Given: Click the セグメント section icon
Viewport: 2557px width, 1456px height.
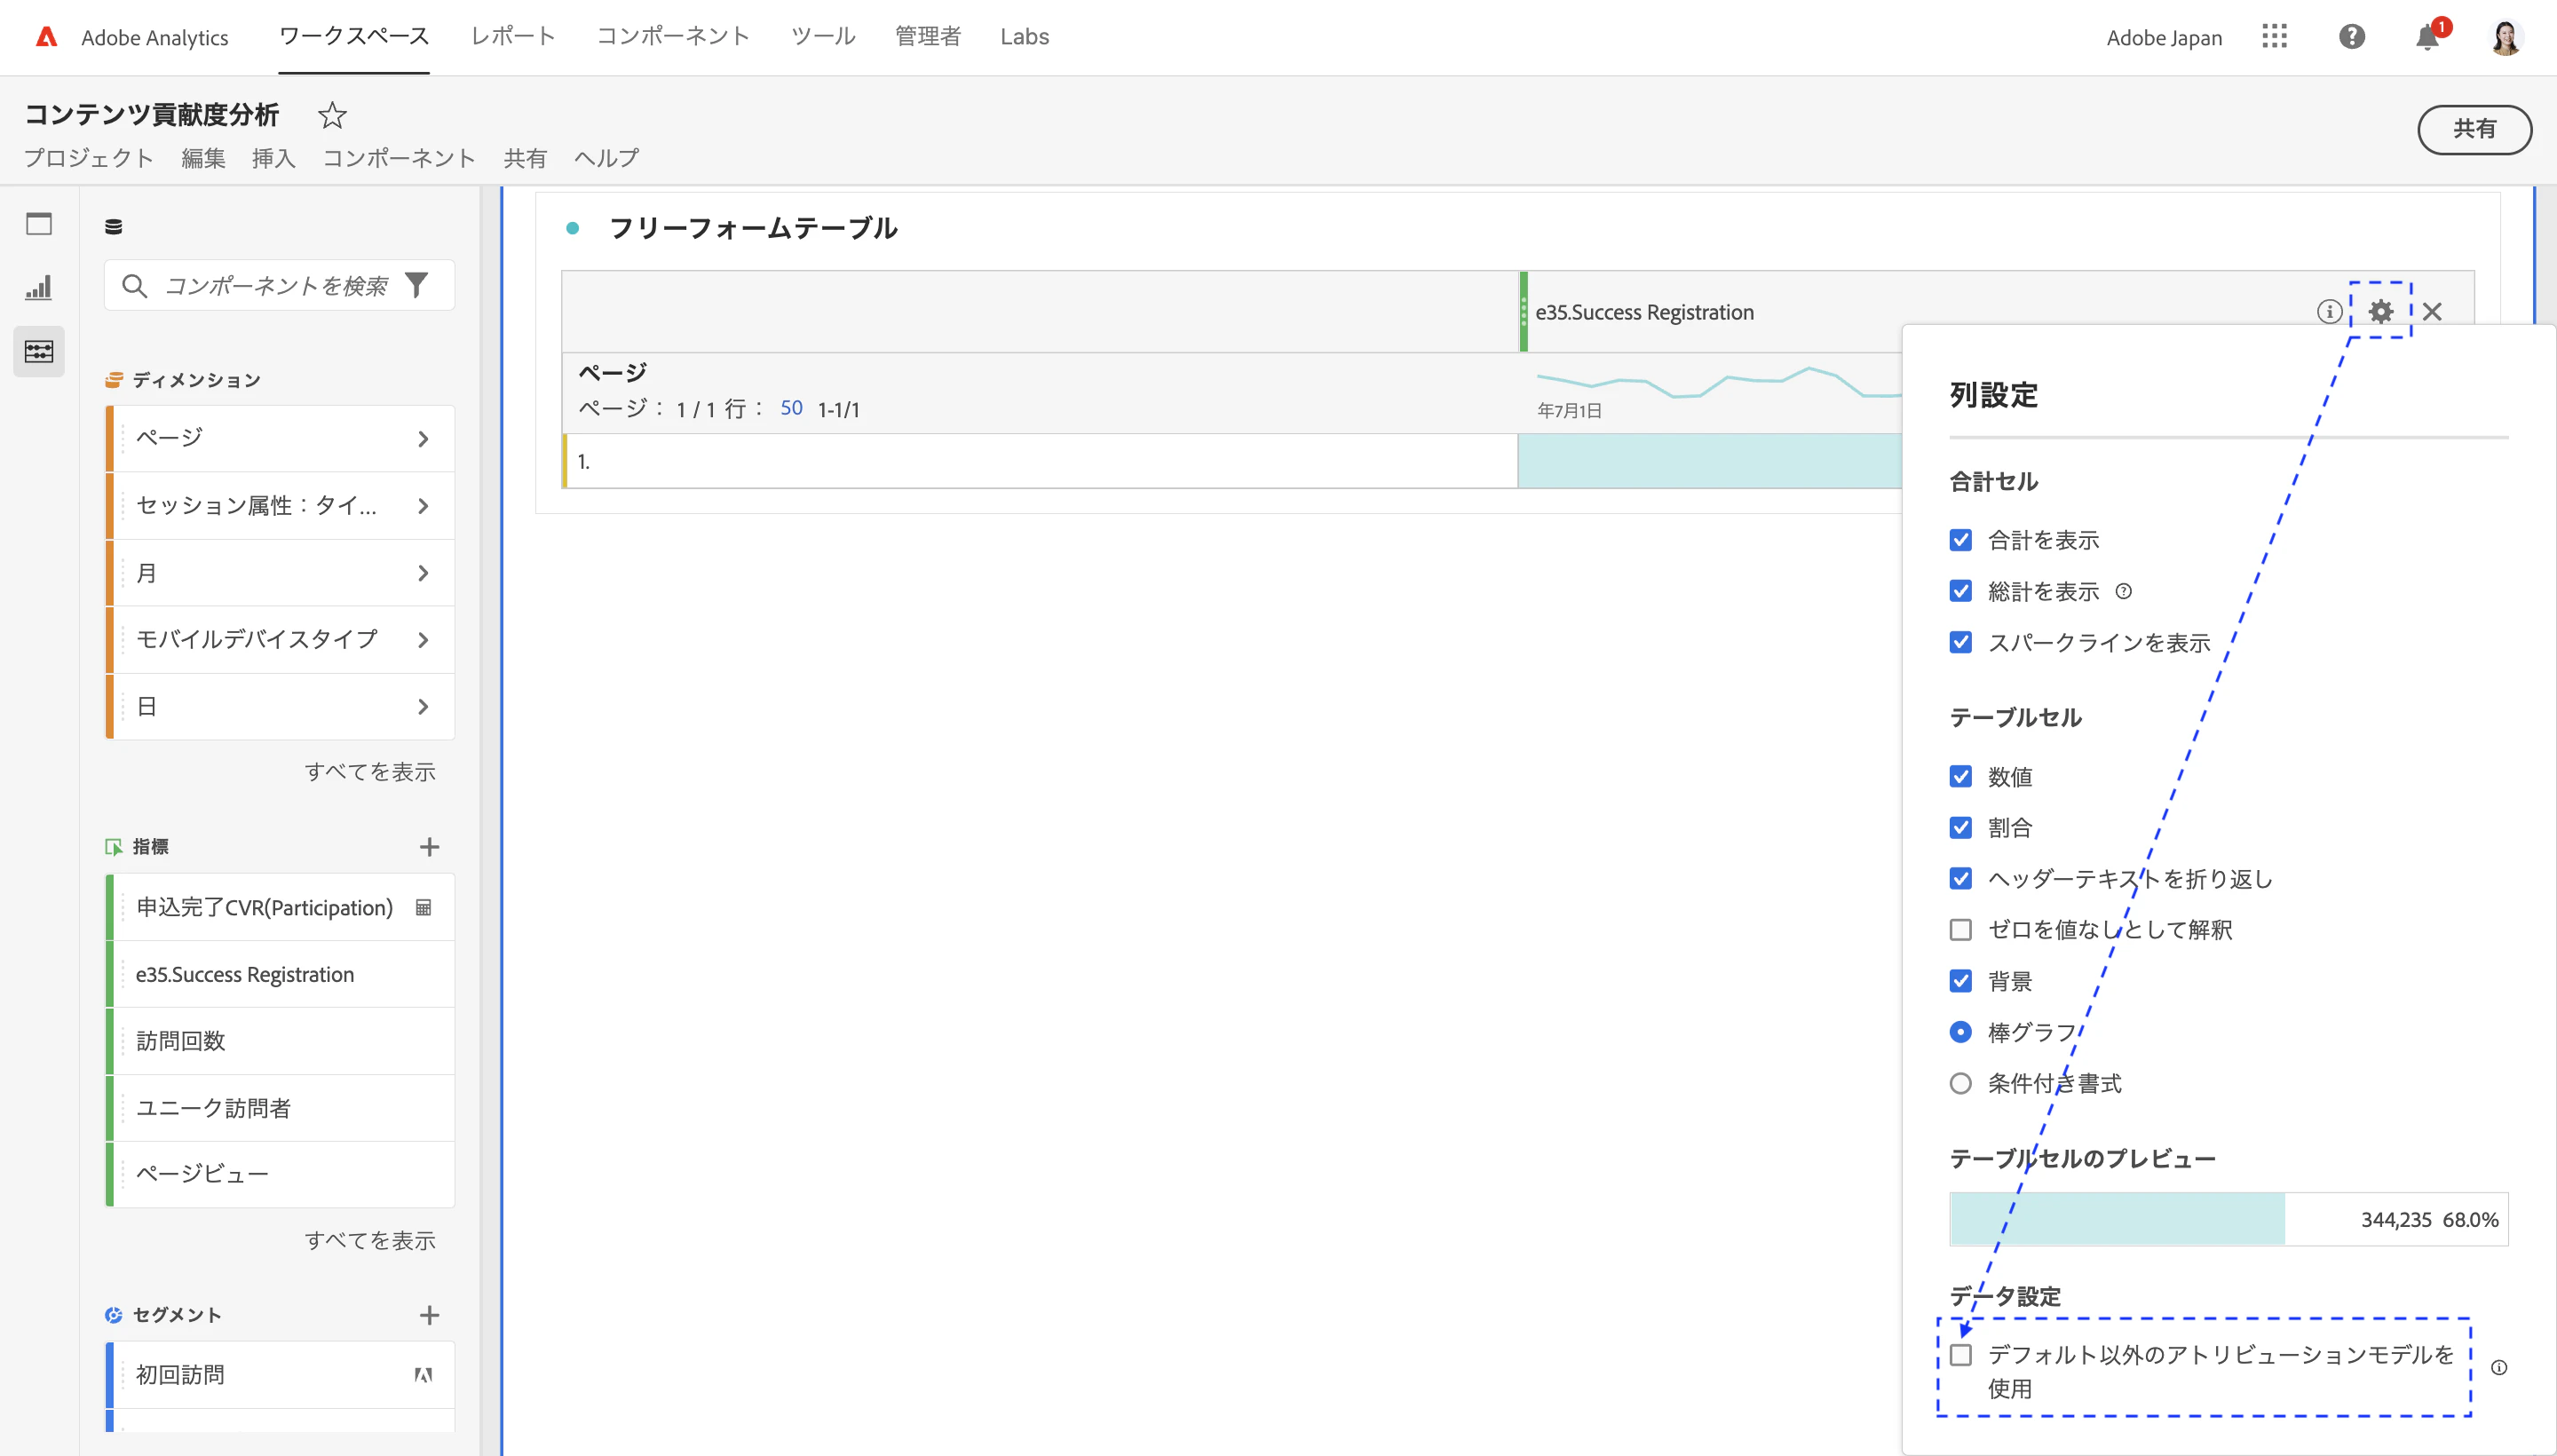Looking at the screenshot, I should click(x=114, y=1315).
